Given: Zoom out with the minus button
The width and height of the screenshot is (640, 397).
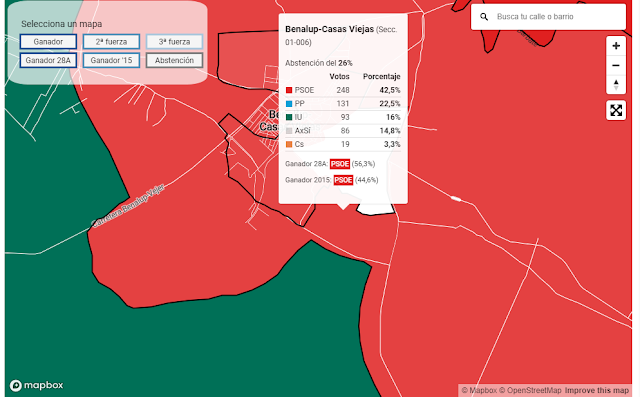Looking at the screenshot, I should [616, 65].
